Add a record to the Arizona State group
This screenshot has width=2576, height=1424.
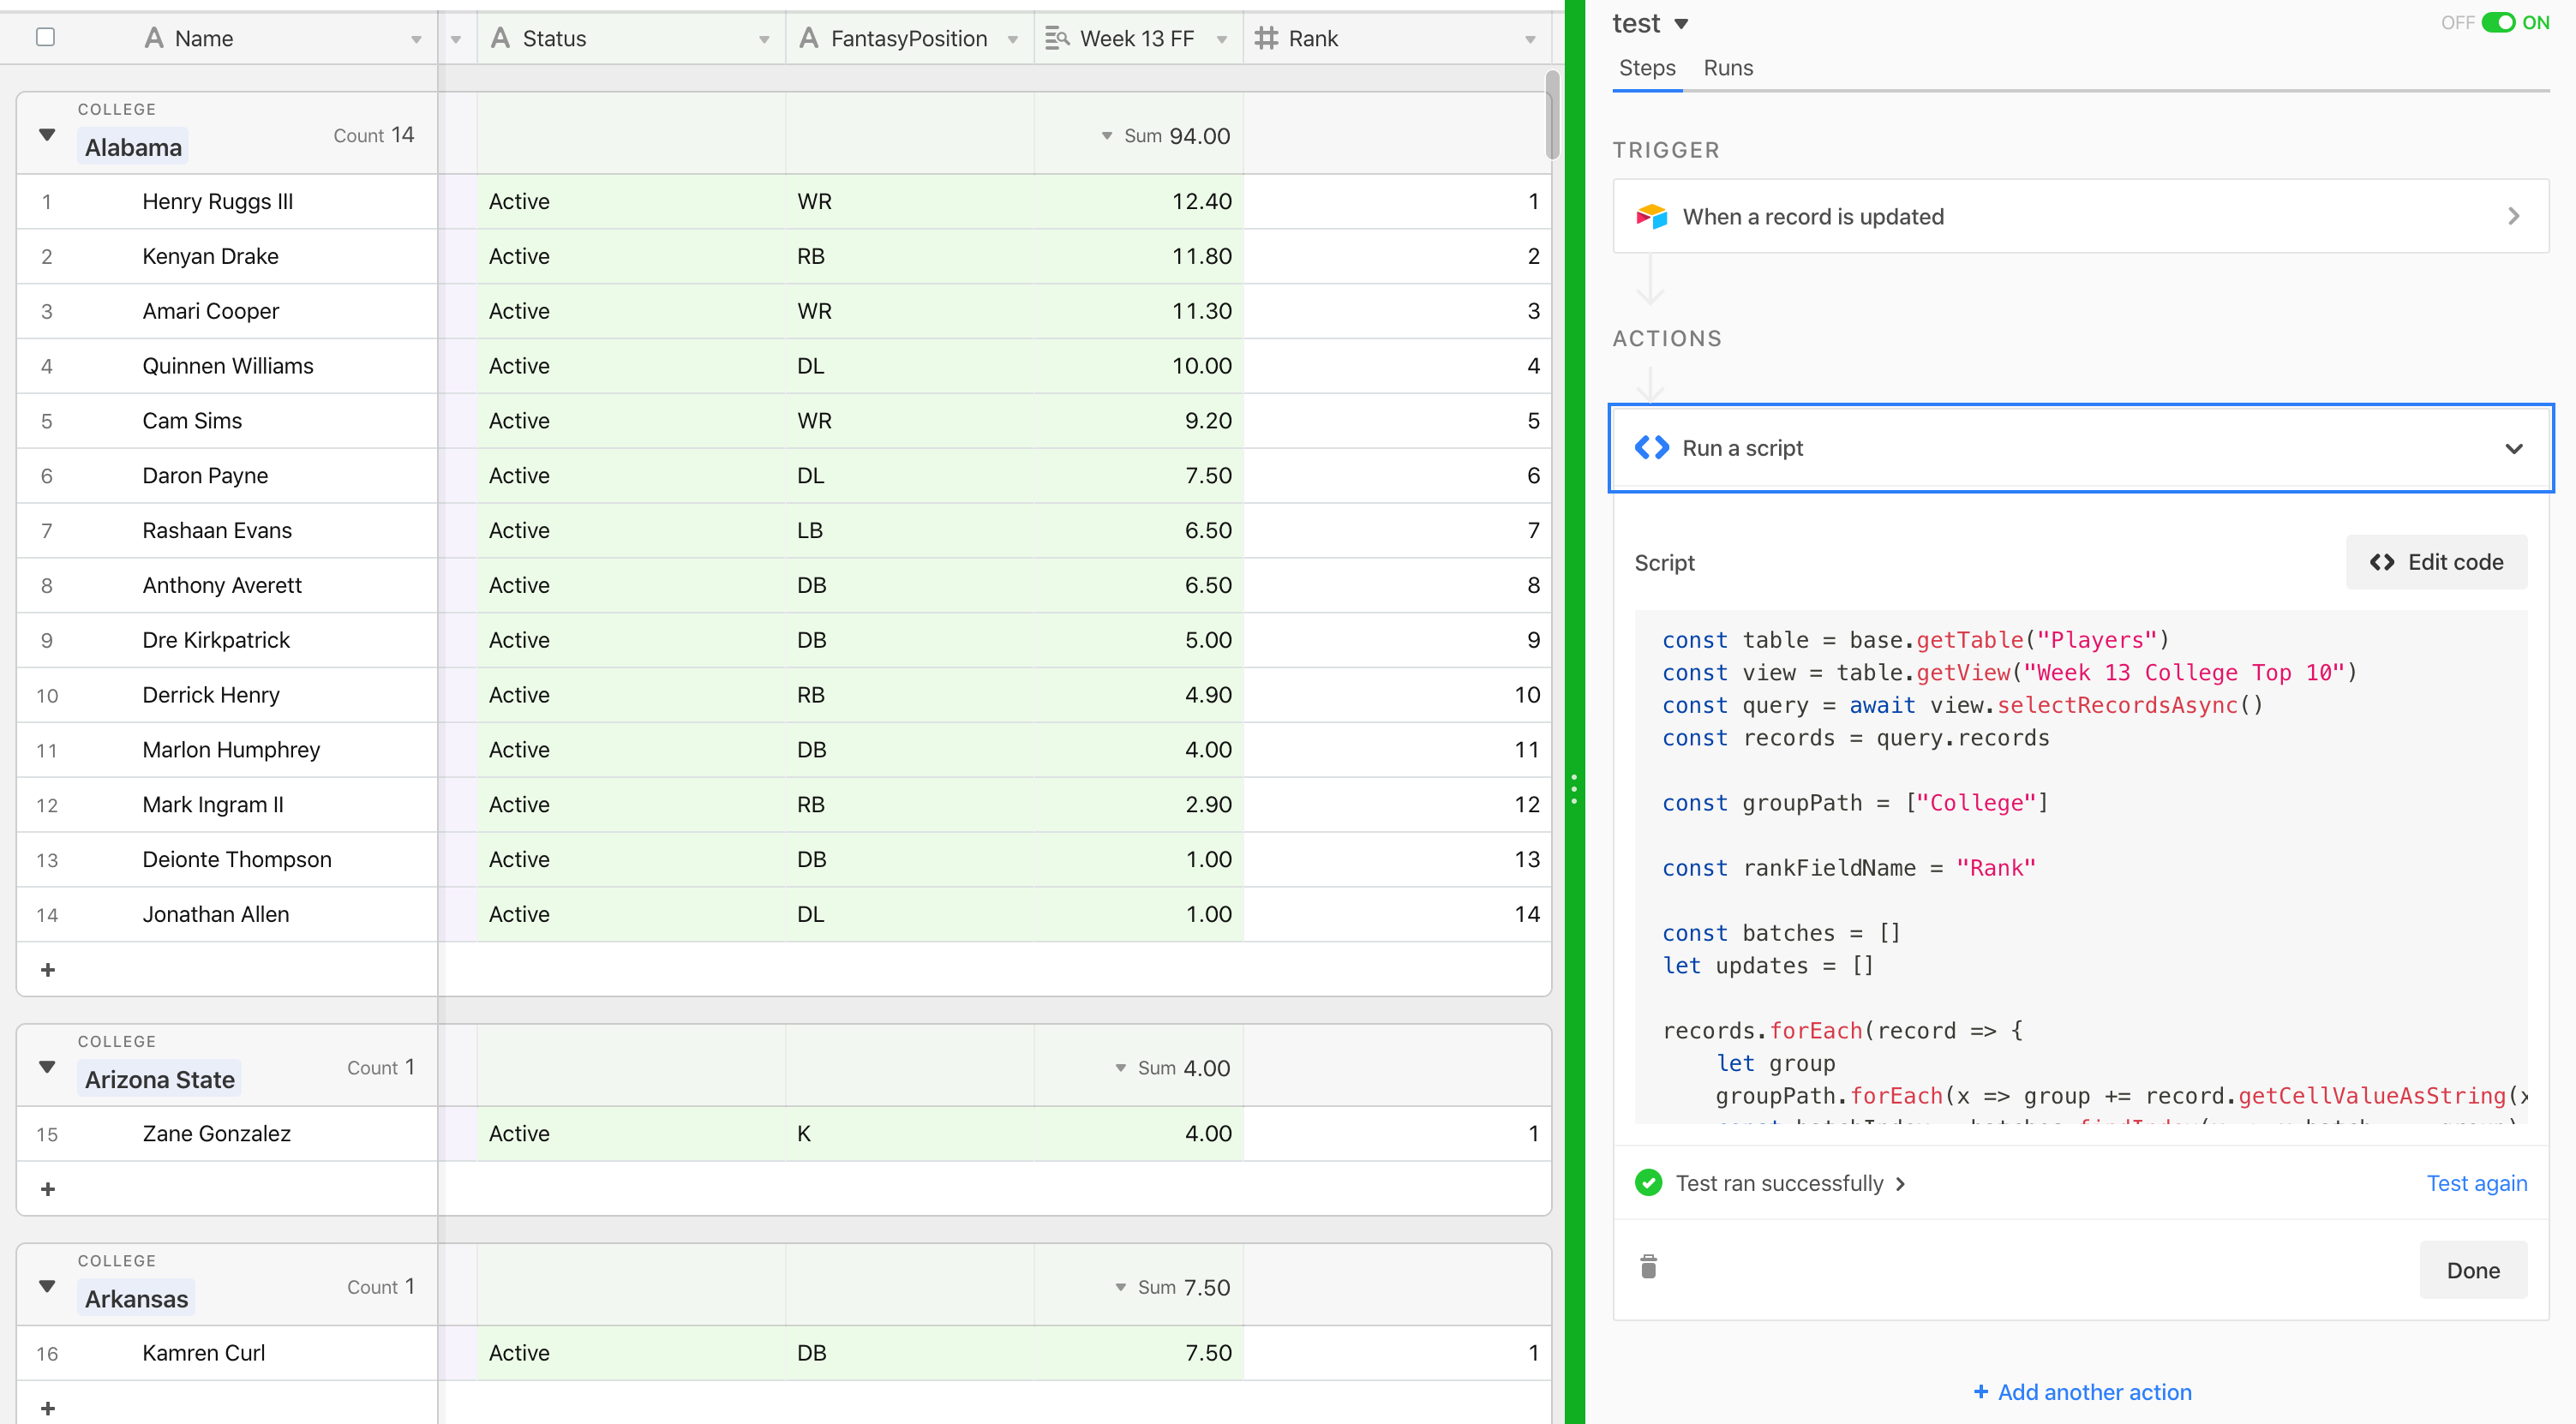coord(47,1188)
